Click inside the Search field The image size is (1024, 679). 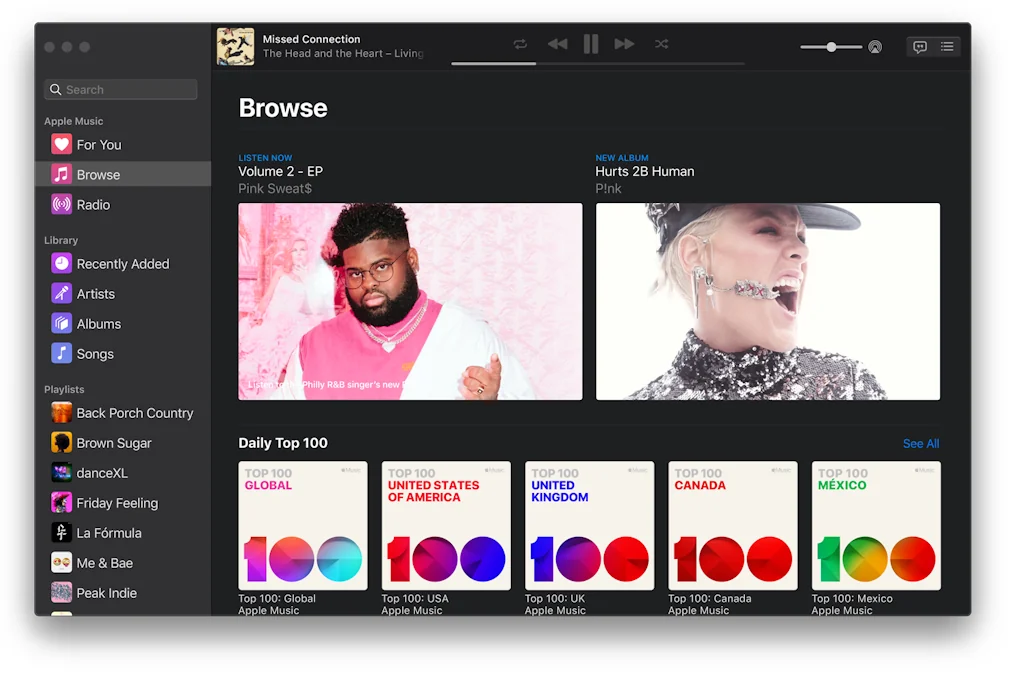[120, 89]
